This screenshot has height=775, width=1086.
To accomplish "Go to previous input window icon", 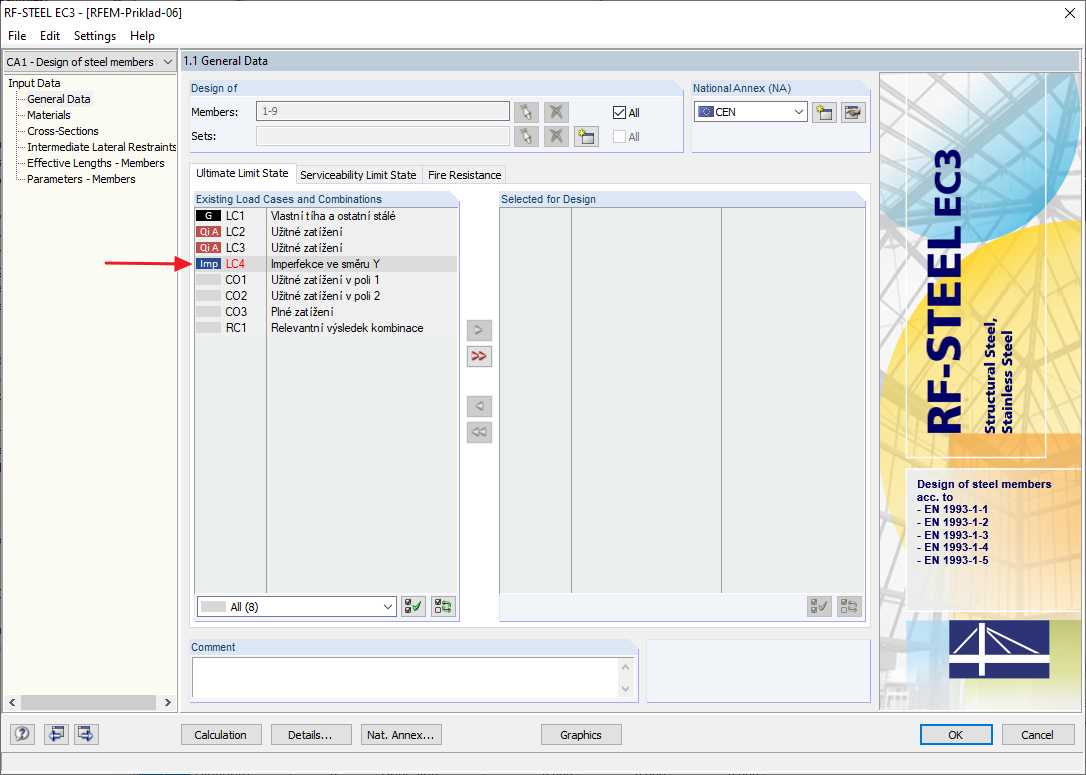I will (x=56, y=734).
